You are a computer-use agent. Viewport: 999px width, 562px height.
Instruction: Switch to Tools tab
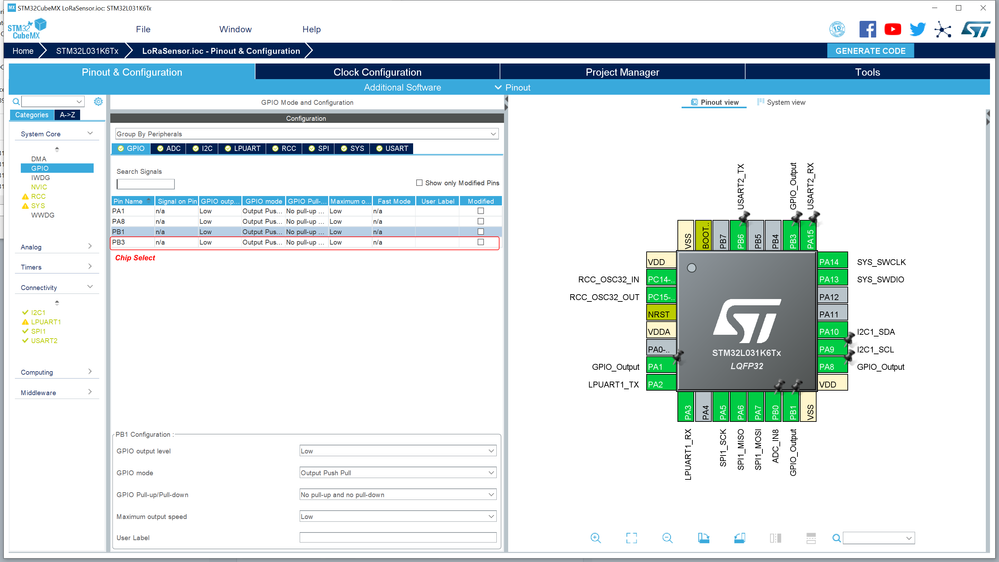click(867, 72)
